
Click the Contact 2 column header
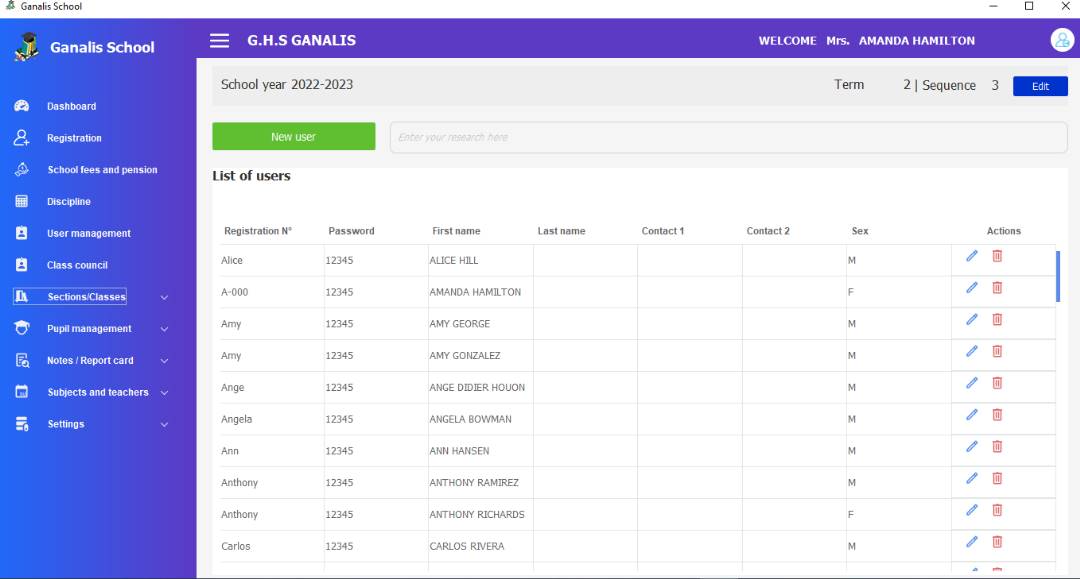click(x=768, y=231)
